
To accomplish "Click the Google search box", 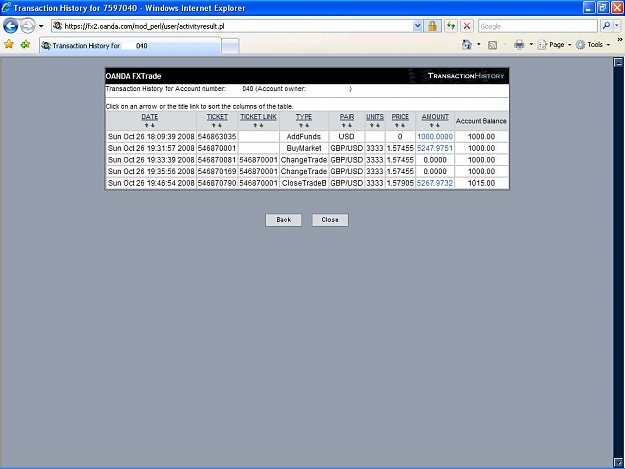I will [538, 26].
